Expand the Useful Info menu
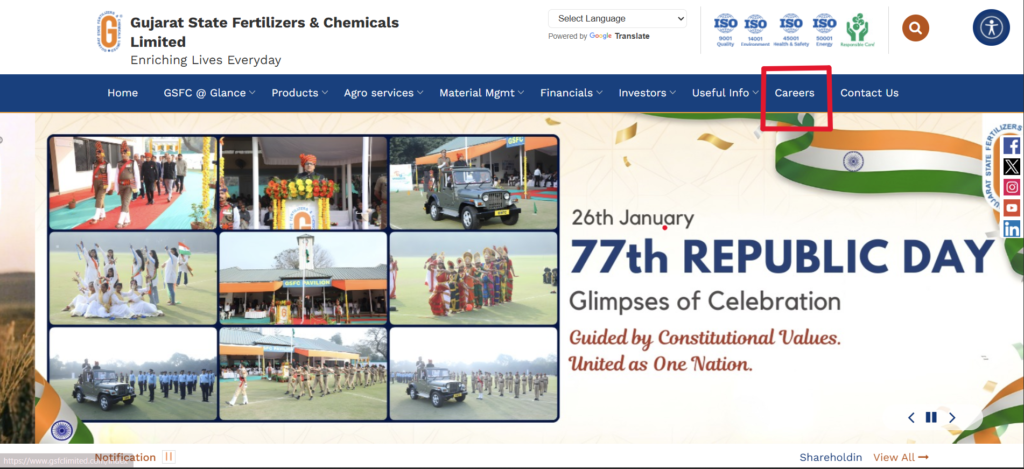This screenshot has width=1024, height=469. tap(725, 93)
